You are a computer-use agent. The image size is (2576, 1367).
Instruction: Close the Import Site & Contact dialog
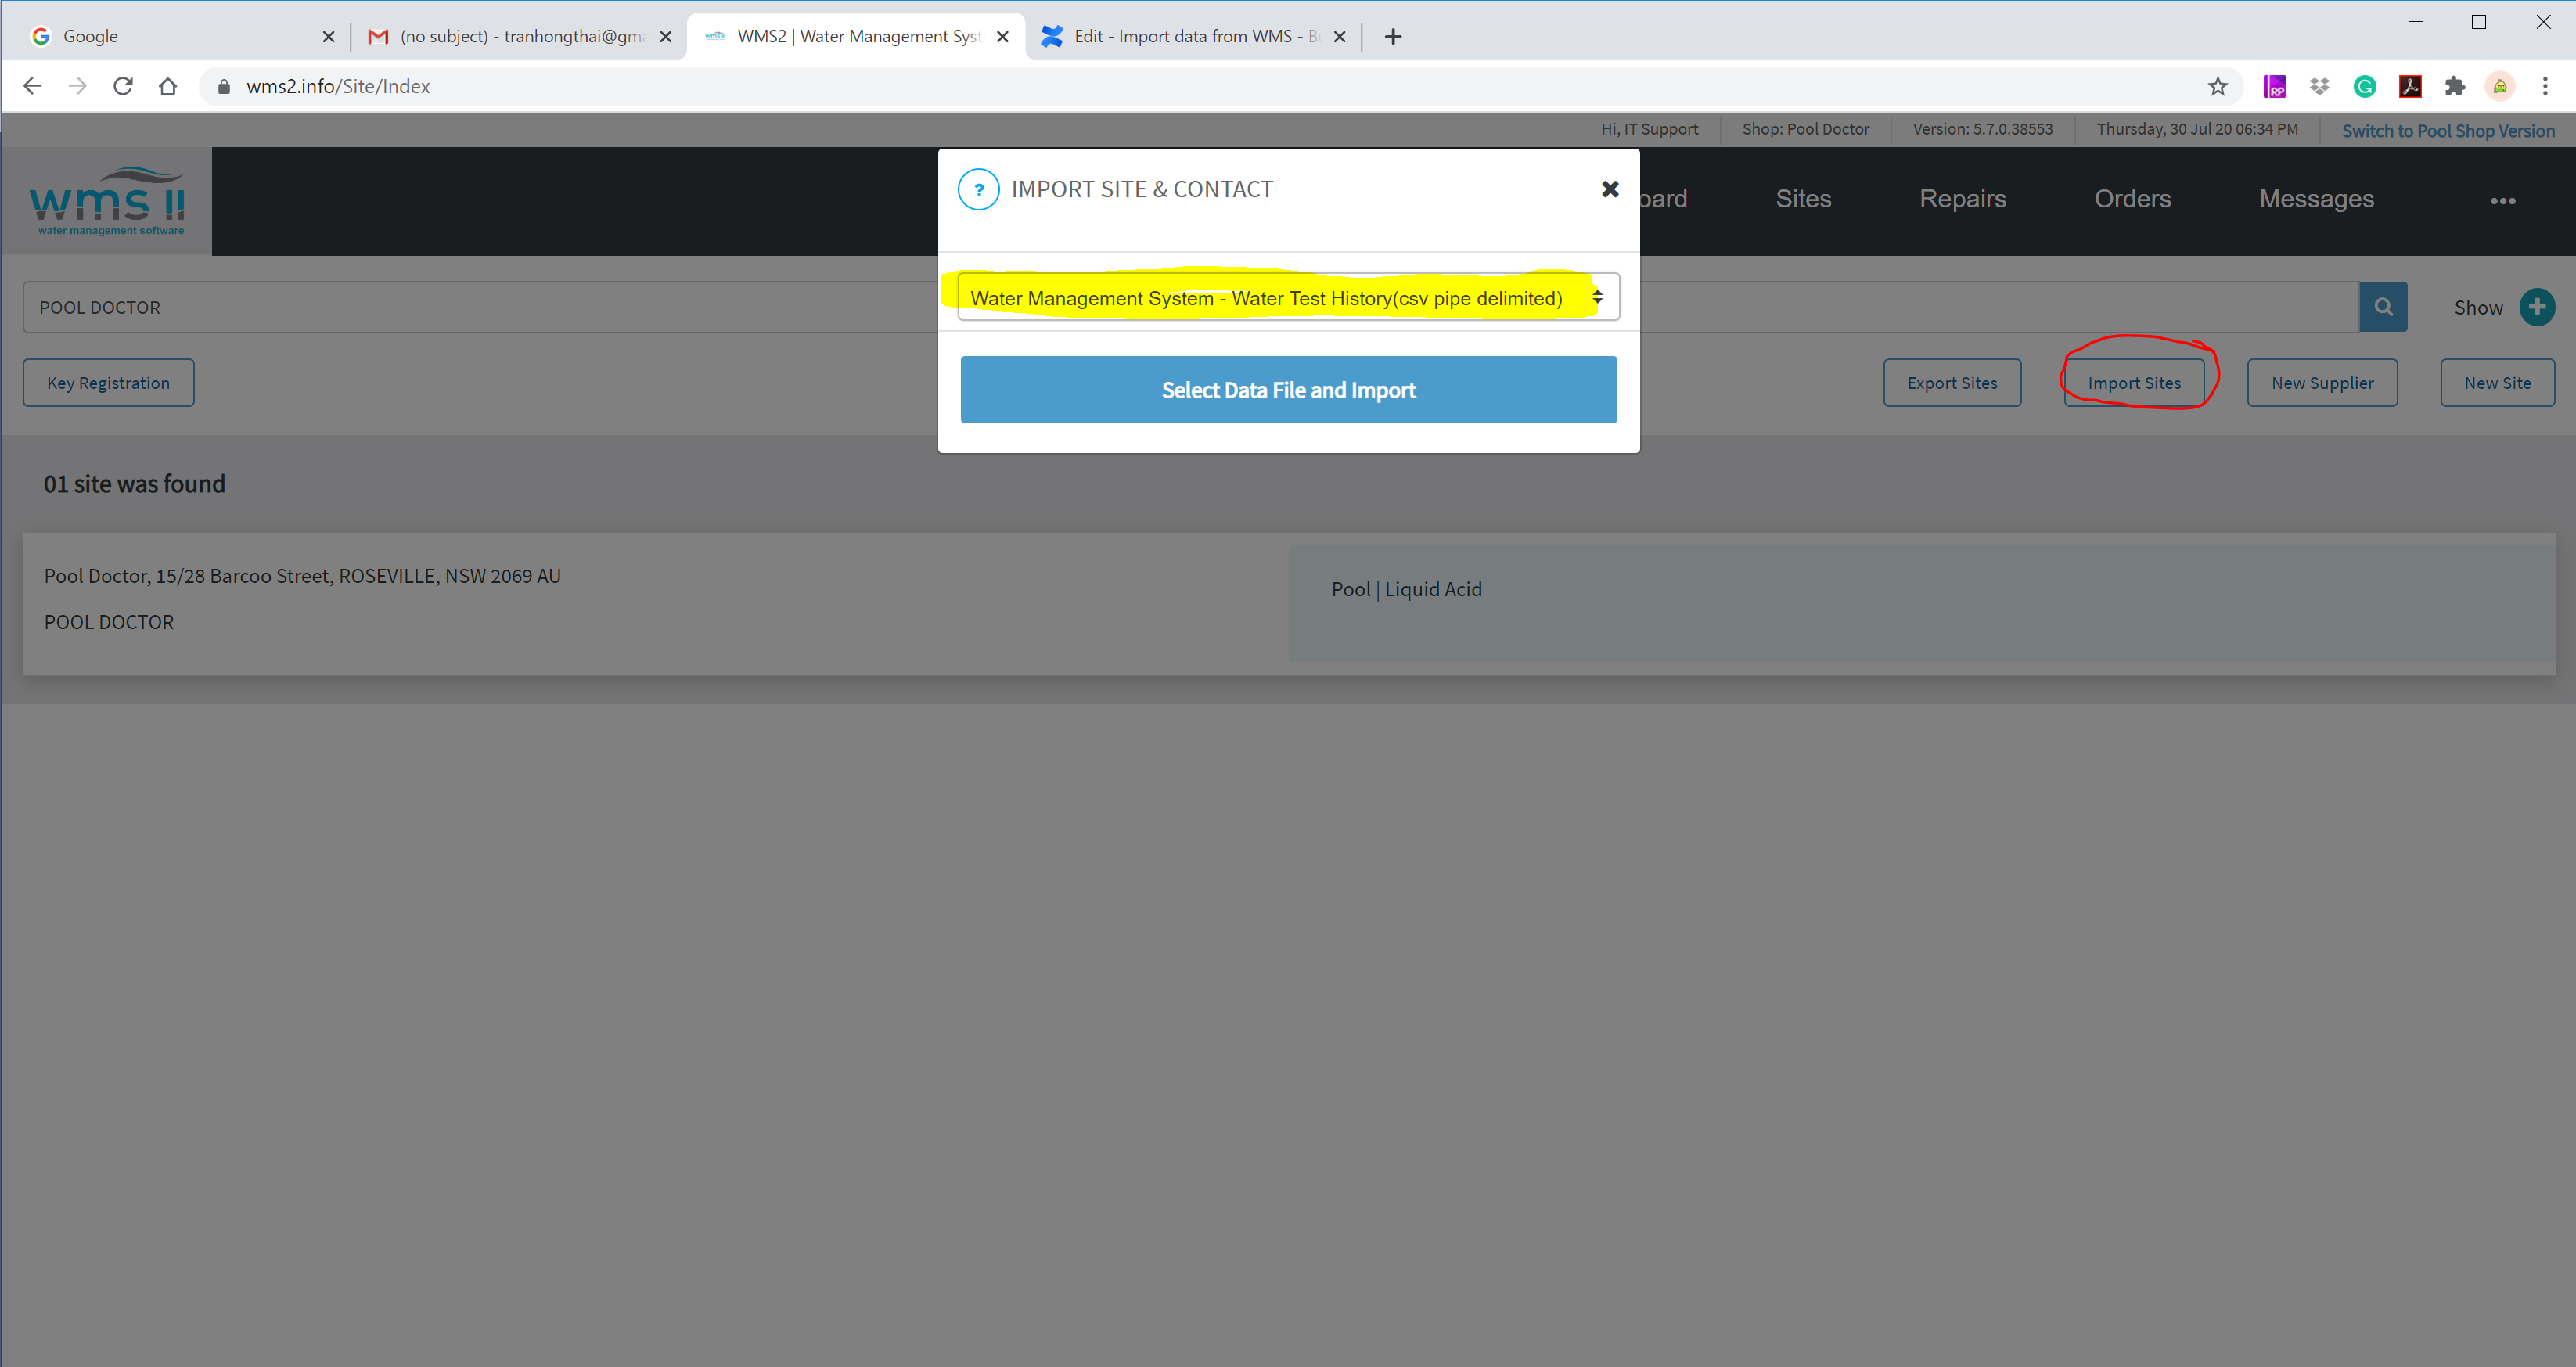click(x=1610, y=189)
